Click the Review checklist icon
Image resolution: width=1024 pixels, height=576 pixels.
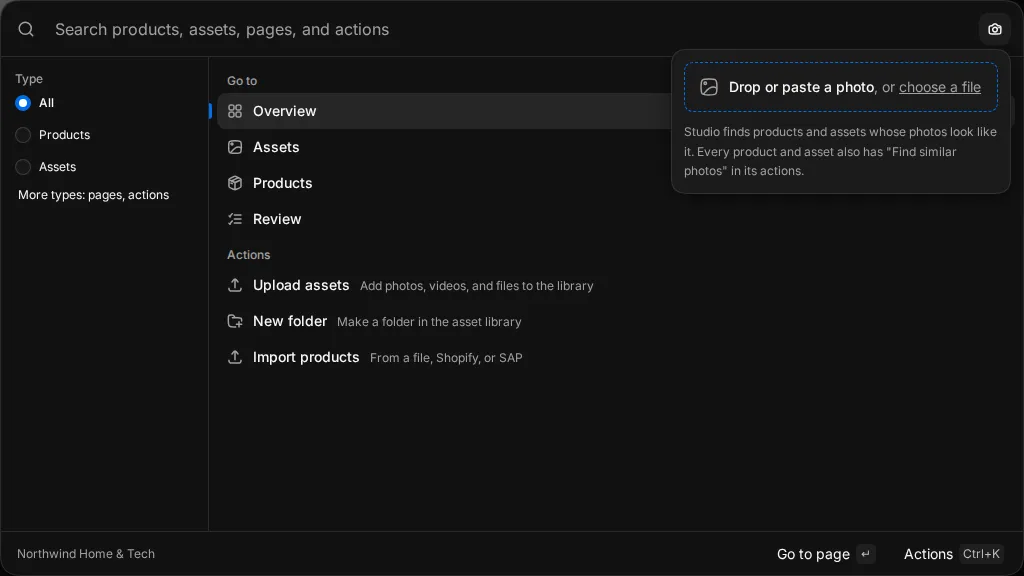pyautogui.click(x=235, y=219)
